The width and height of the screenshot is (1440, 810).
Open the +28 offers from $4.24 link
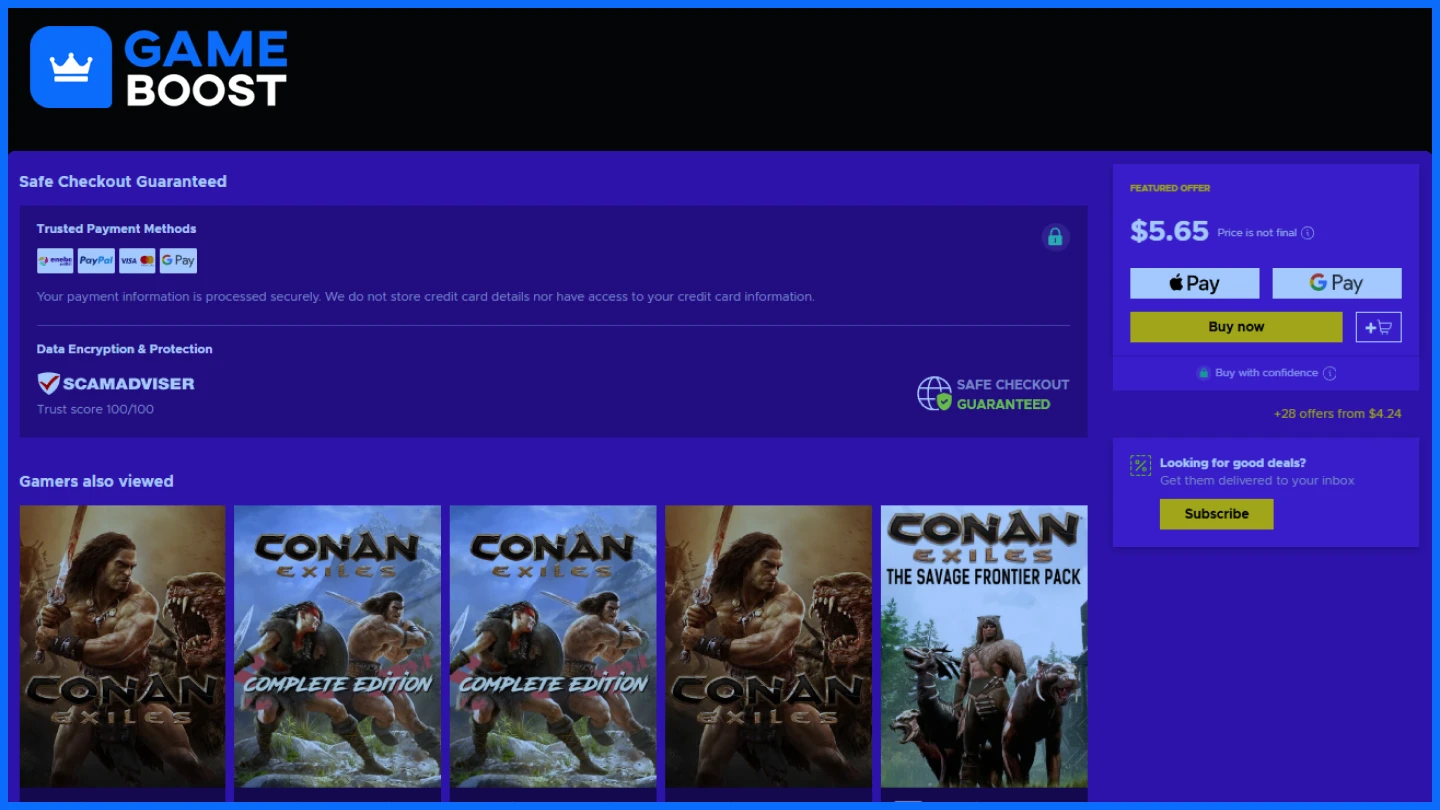click(1337, 413)
